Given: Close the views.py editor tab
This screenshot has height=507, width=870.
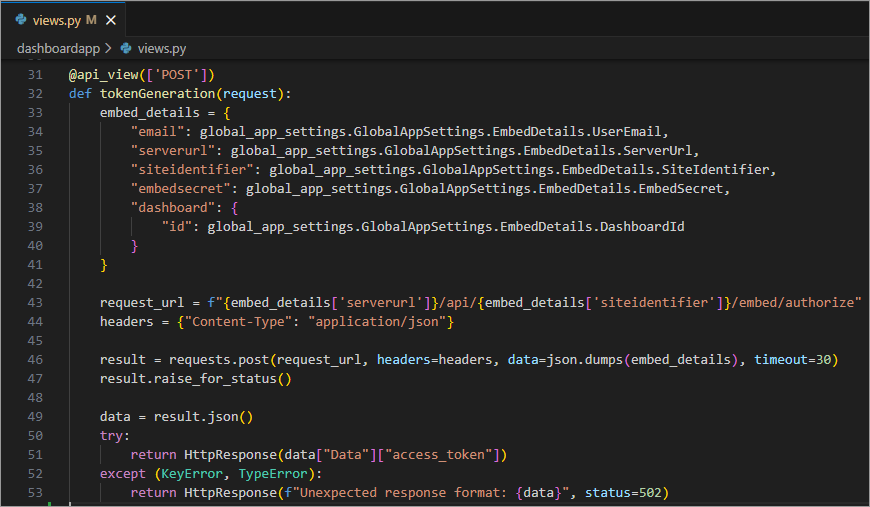Looking at the screenshot, I should 110,20.
